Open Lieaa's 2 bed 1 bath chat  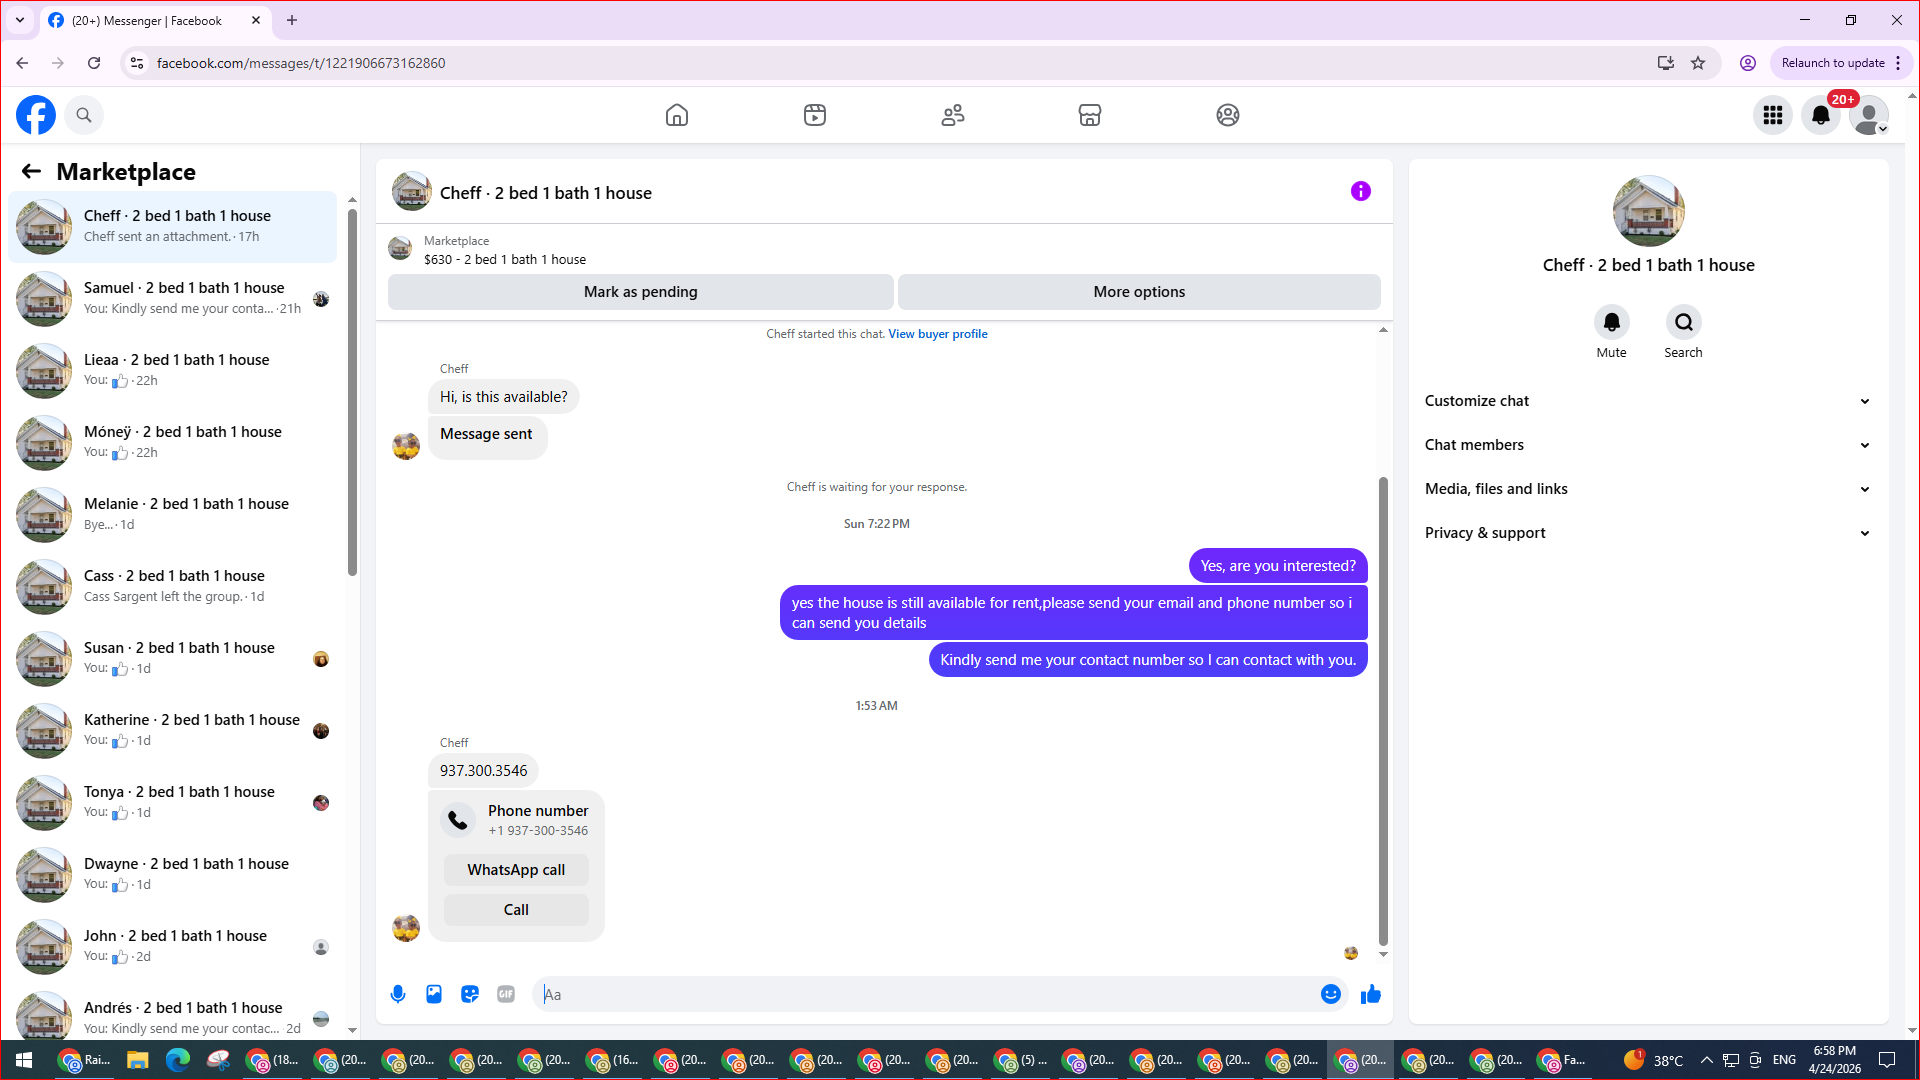(x=173, y=371)
